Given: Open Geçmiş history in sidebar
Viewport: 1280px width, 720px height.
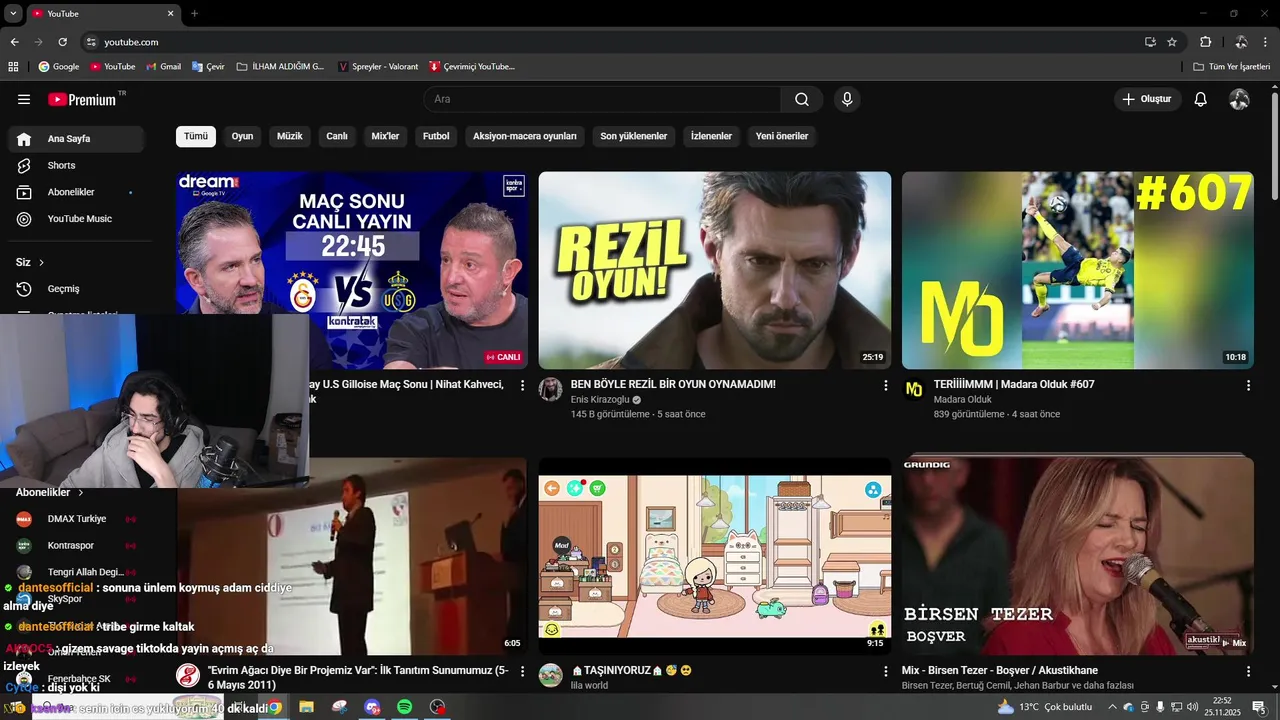Looking at the screenshot, I should [76, 289].
